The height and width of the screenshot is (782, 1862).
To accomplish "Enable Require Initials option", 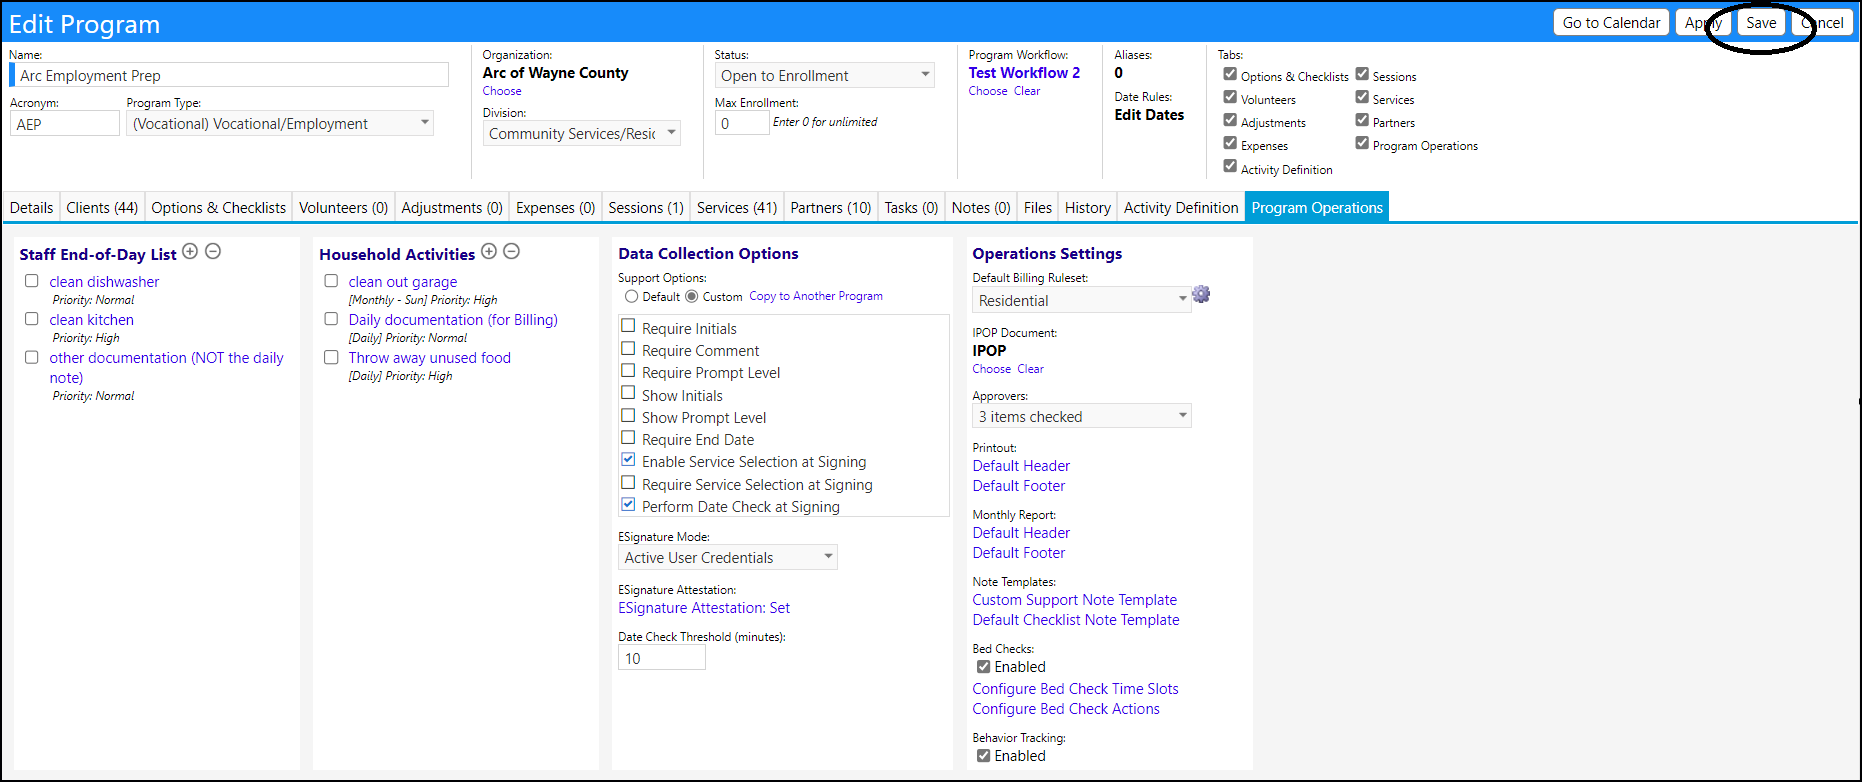I will coord(628,326).
